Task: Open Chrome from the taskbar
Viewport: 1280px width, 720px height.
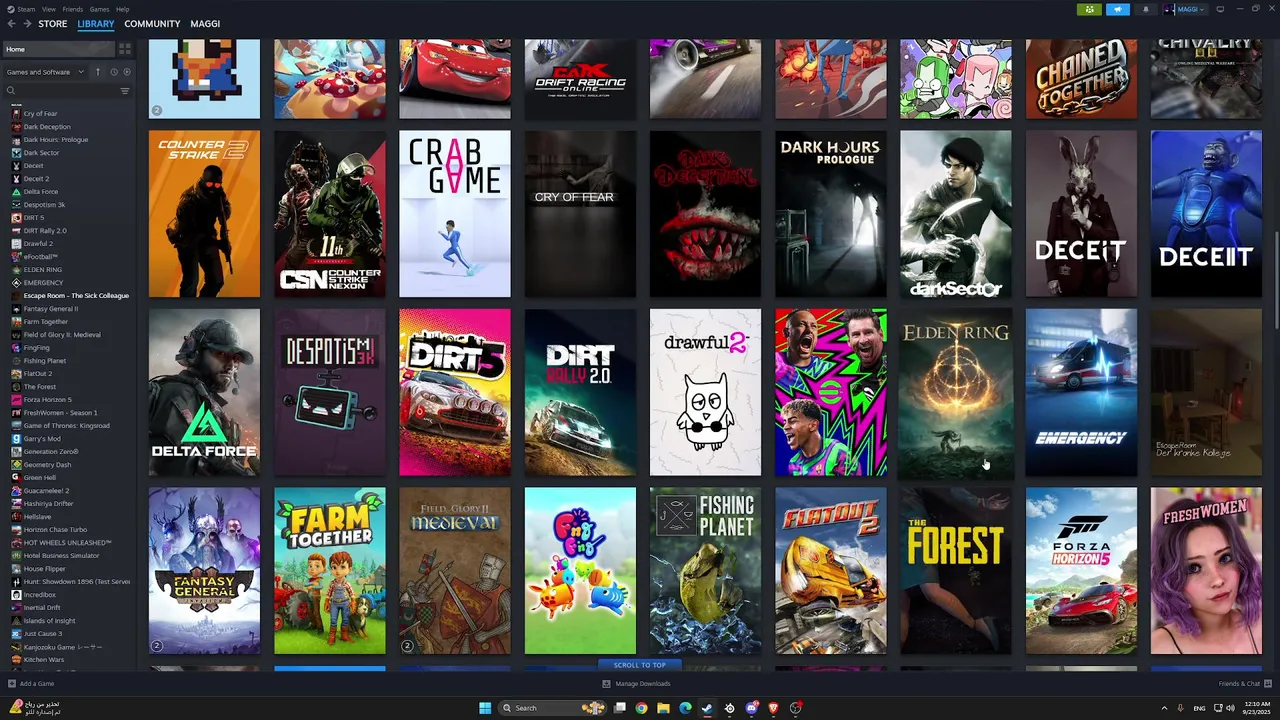Action: click(641, 708)
